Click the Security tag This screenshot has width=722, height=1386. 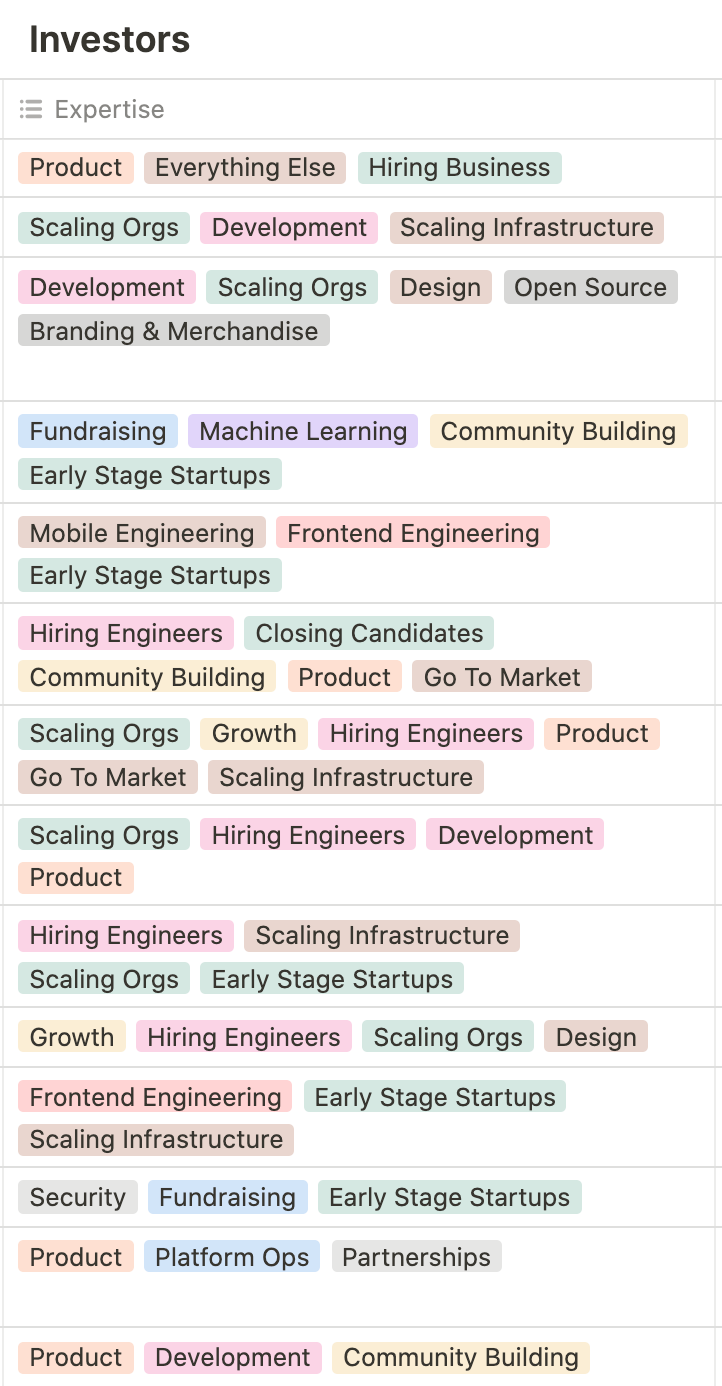pyautogui.click(x=78, y=1198)
